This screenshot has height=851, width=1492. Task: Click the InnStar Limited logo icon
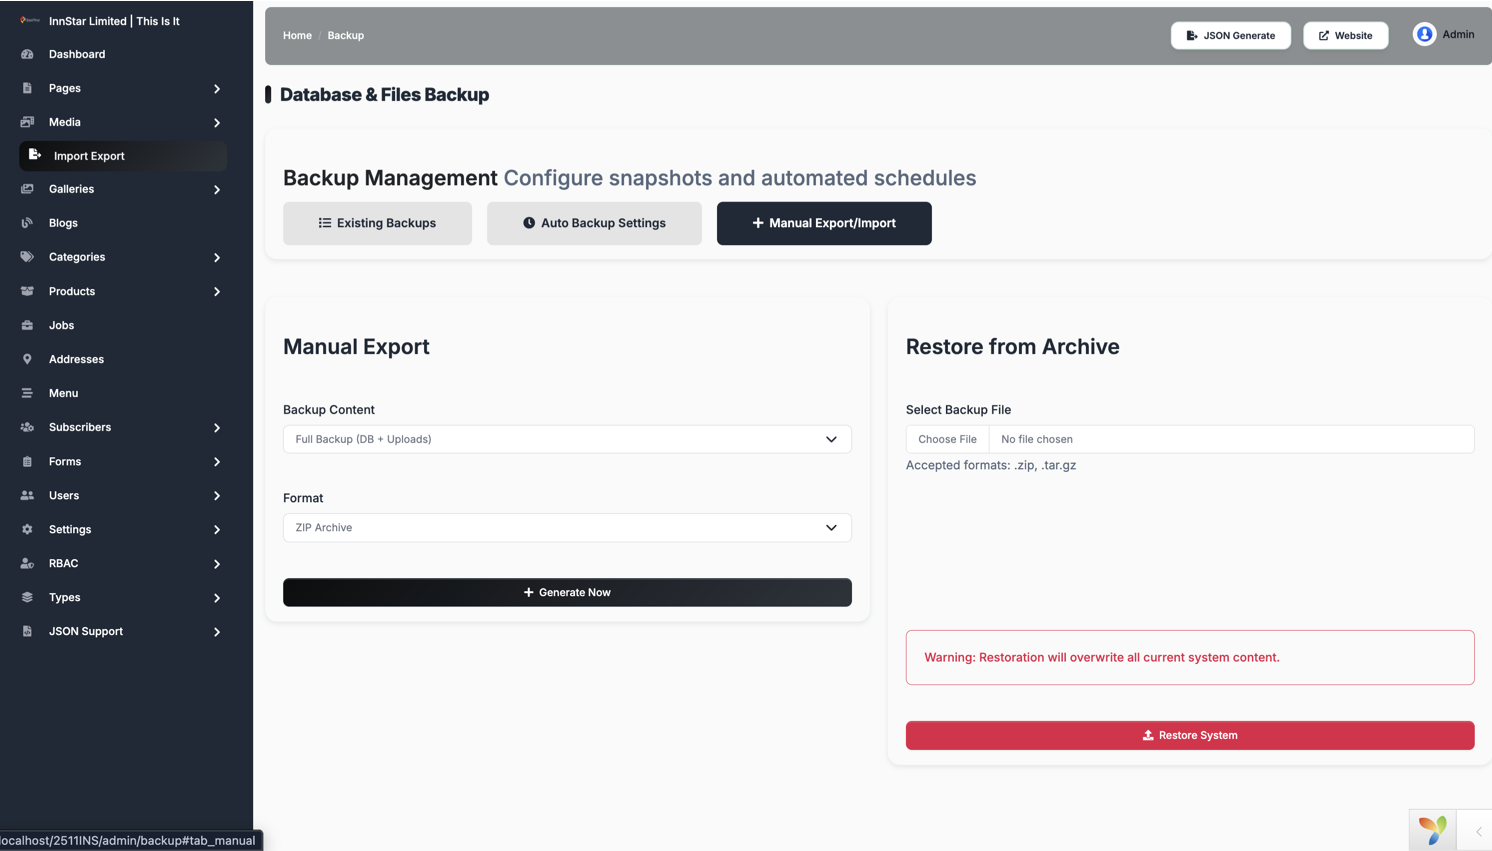pyautogui.click(x=30, y=20)
